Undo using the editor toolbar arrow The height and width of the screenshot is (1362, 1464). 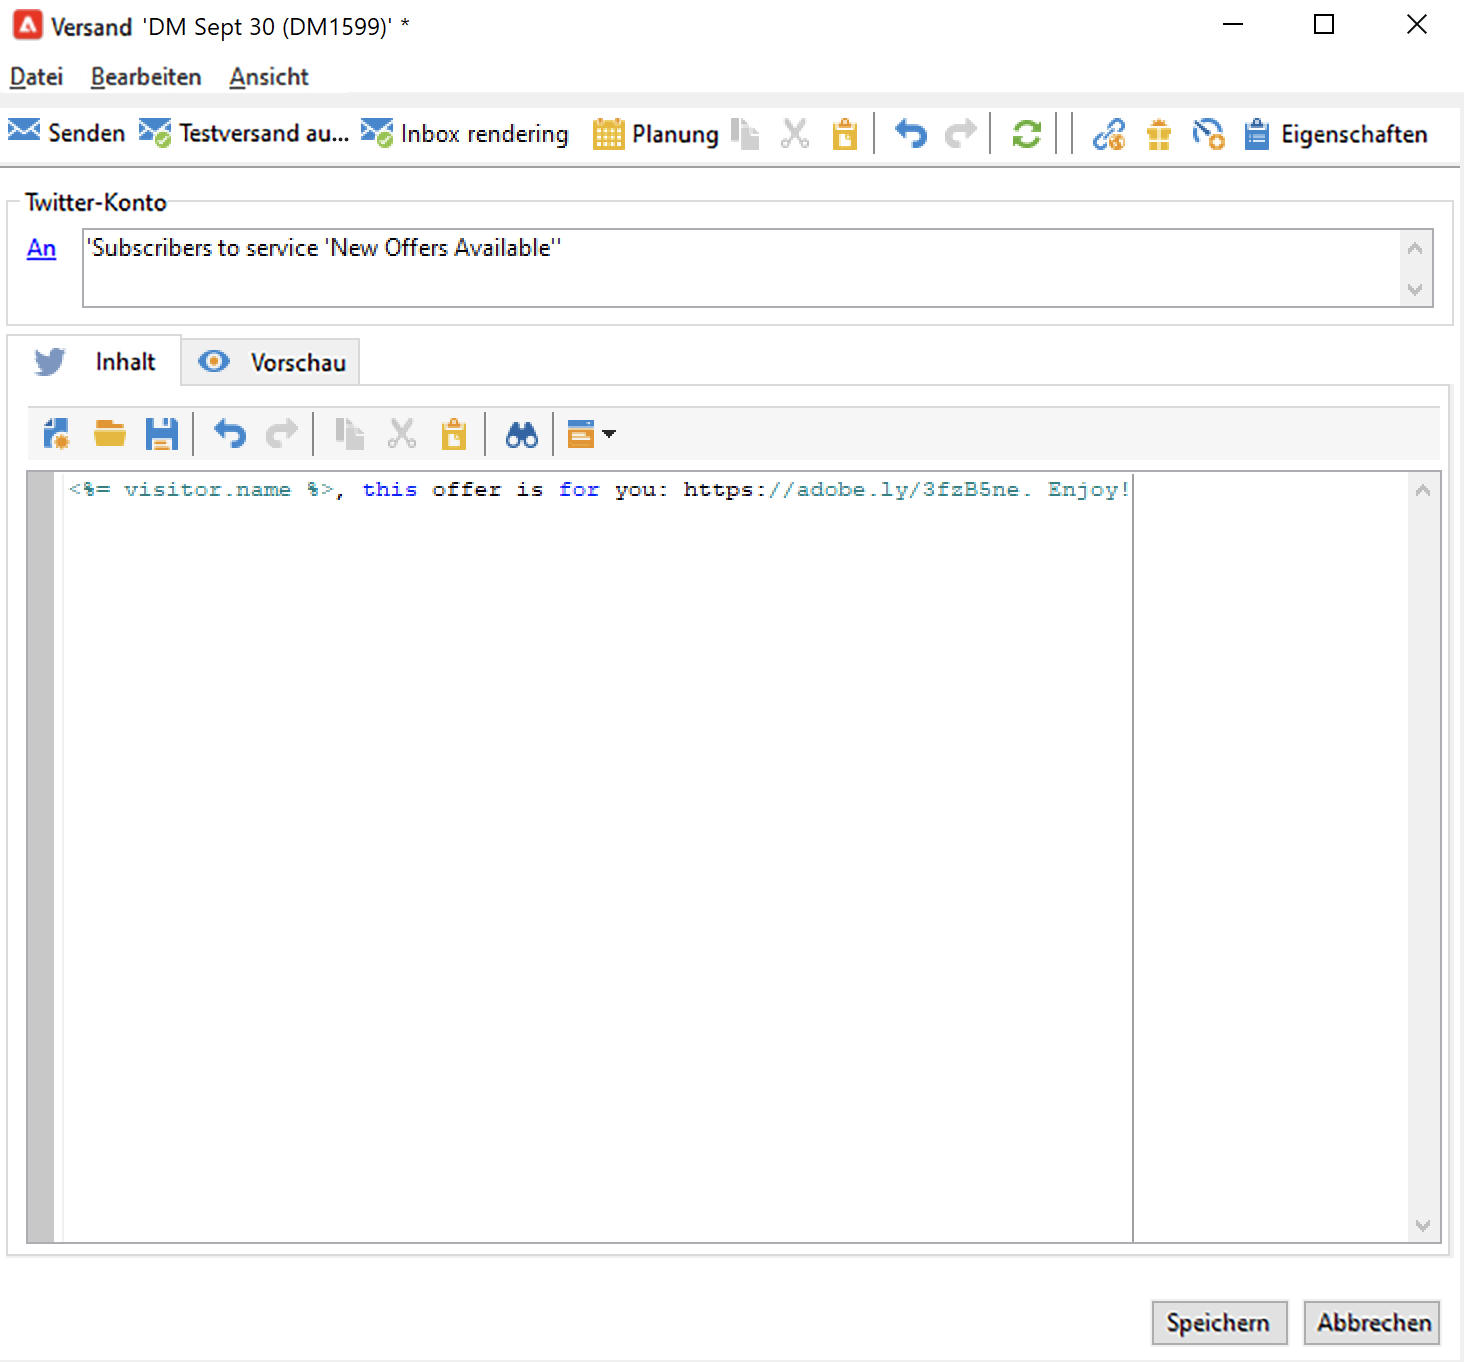(230, 434)
